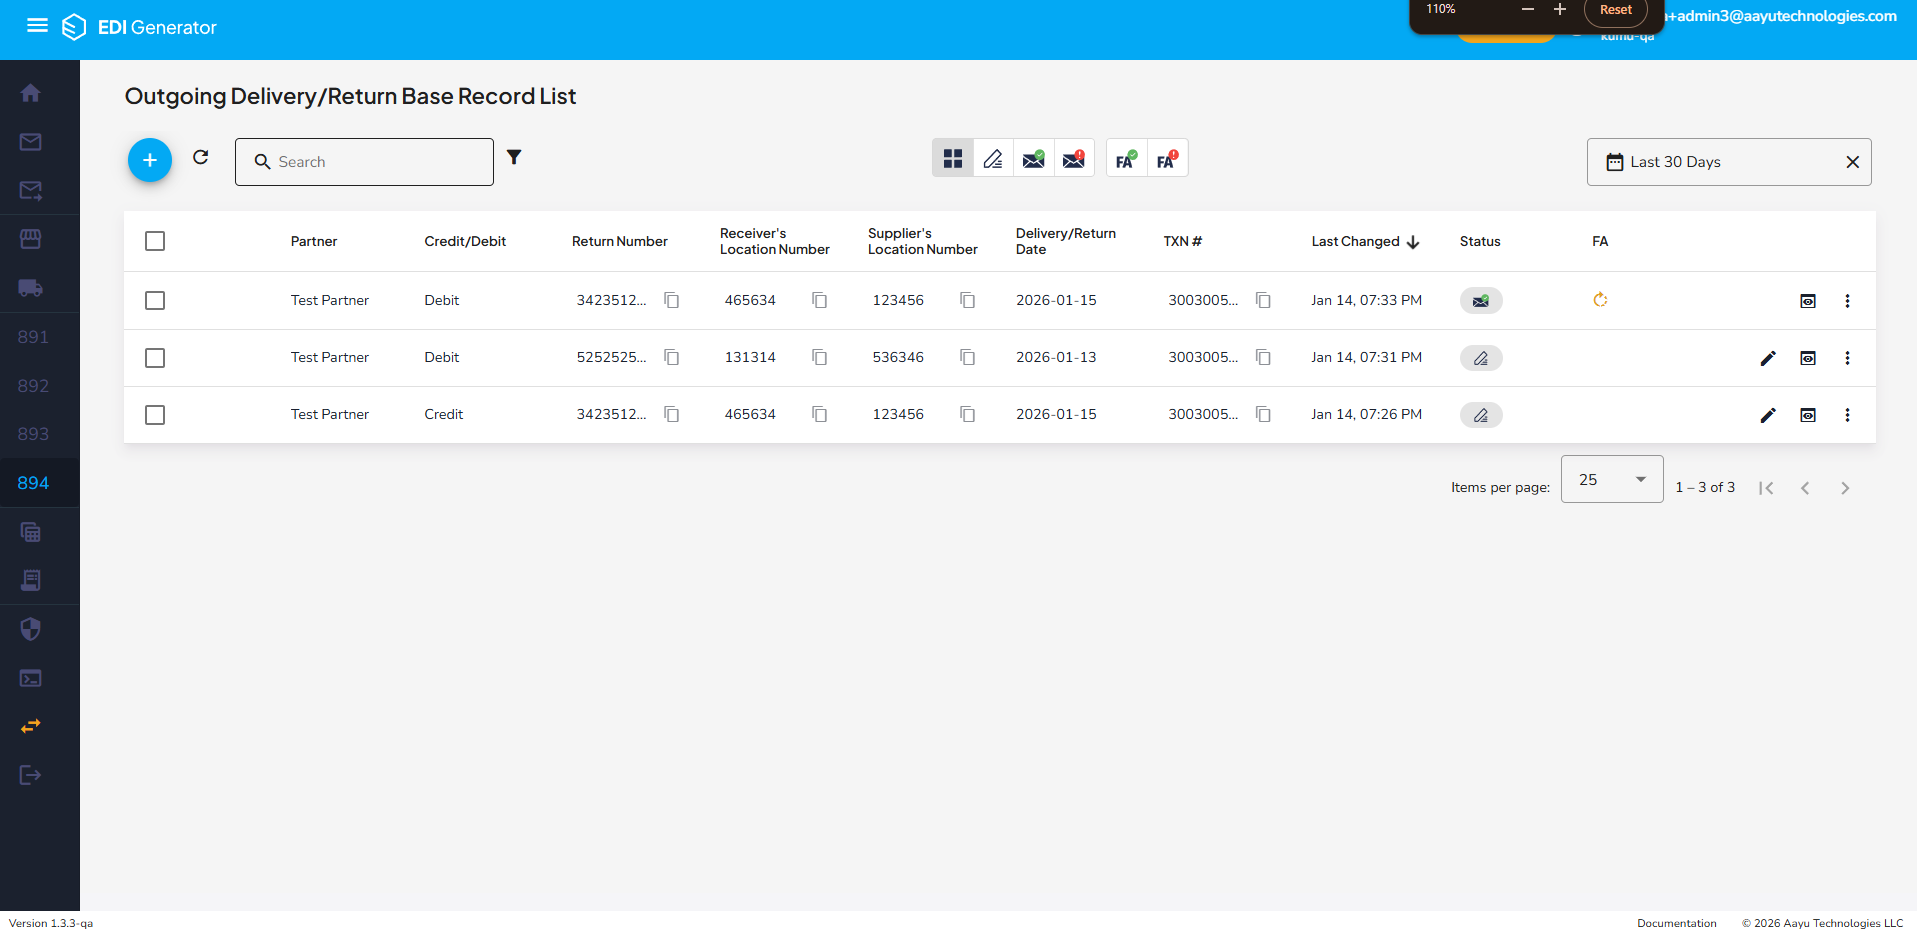Screen dimensions: 1917x935
Task: Toggle the select-all checkbox in table header
Action: pos(154,241)
